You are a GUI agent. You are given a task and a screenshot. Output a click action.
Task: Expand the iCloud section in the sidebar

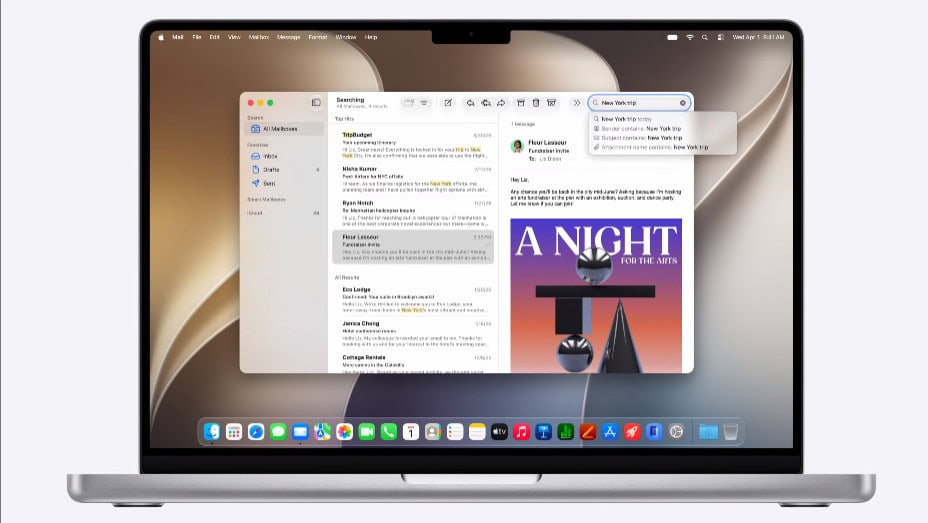tap(255, 213)
